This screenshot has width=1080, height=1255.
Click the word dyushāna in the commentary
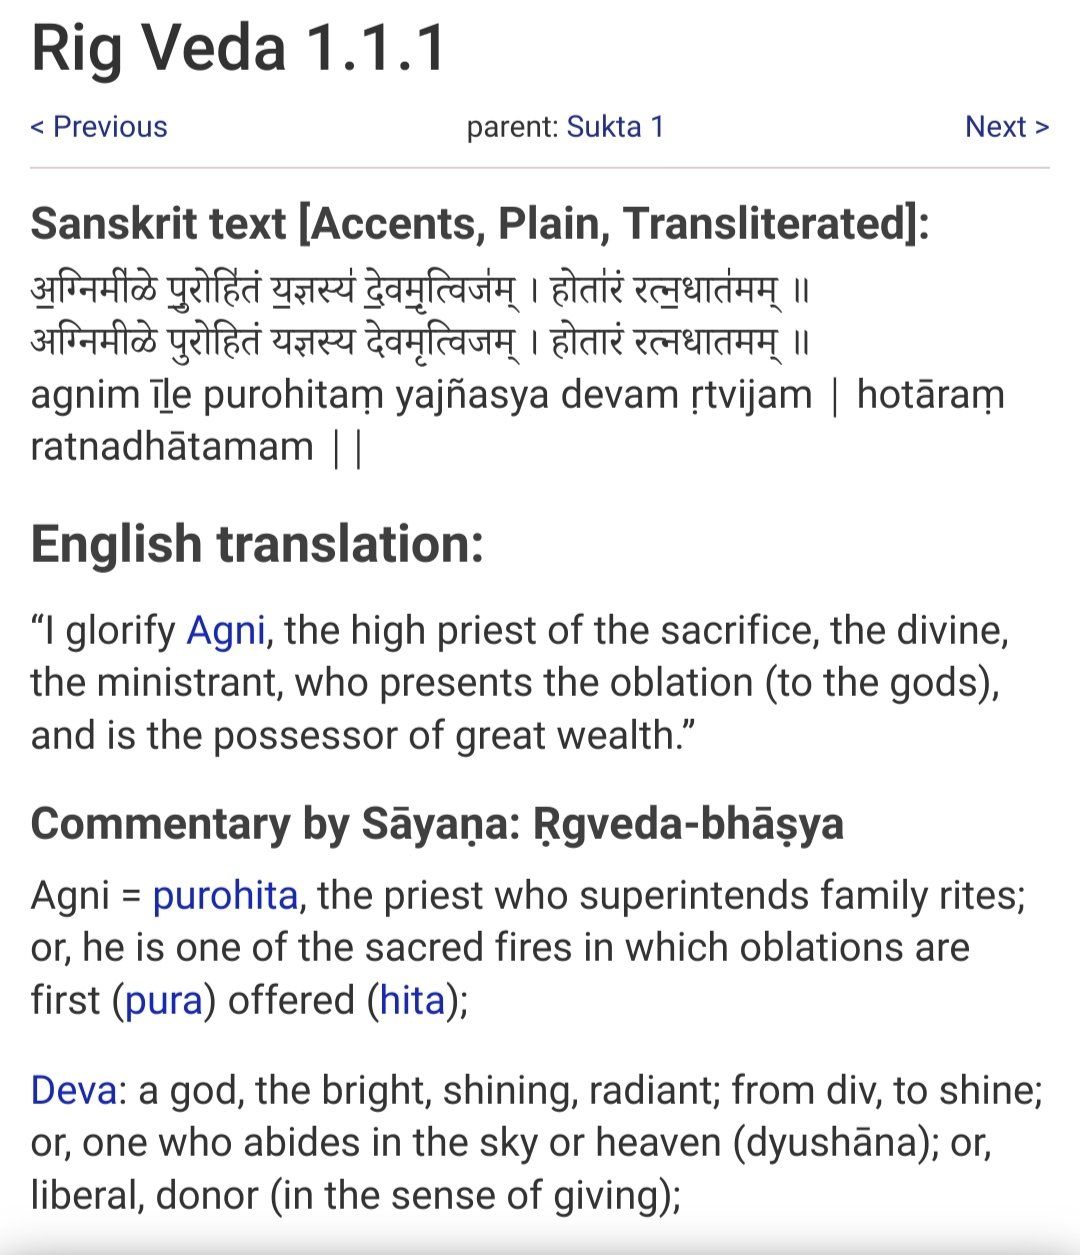[831, 1142]
